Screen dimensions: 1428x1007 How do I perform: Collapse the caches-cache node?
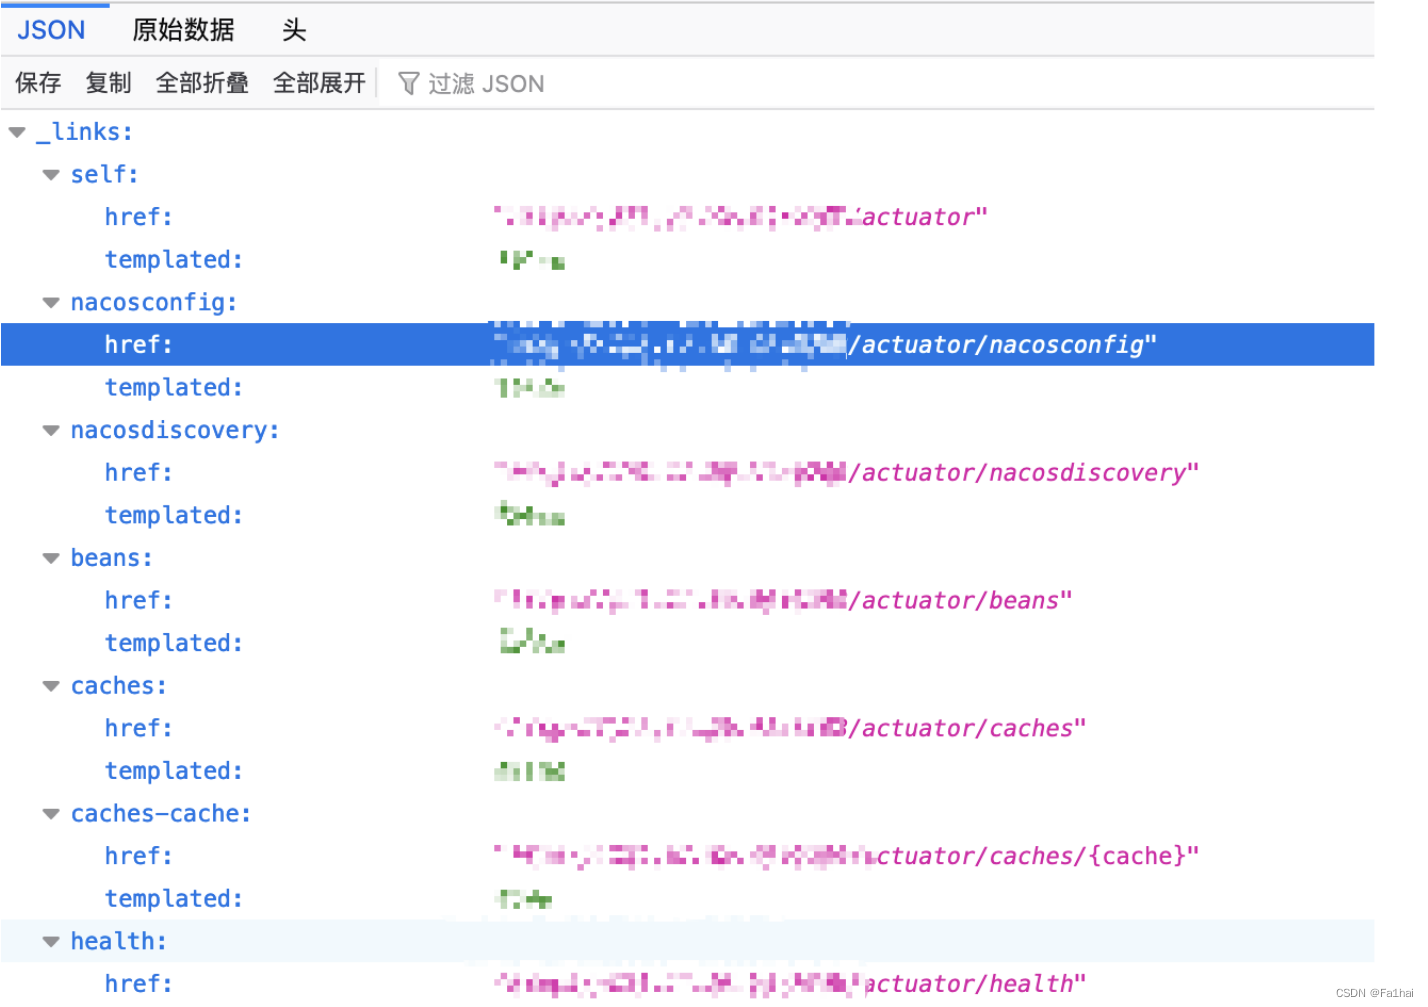(x=51, y=815)
